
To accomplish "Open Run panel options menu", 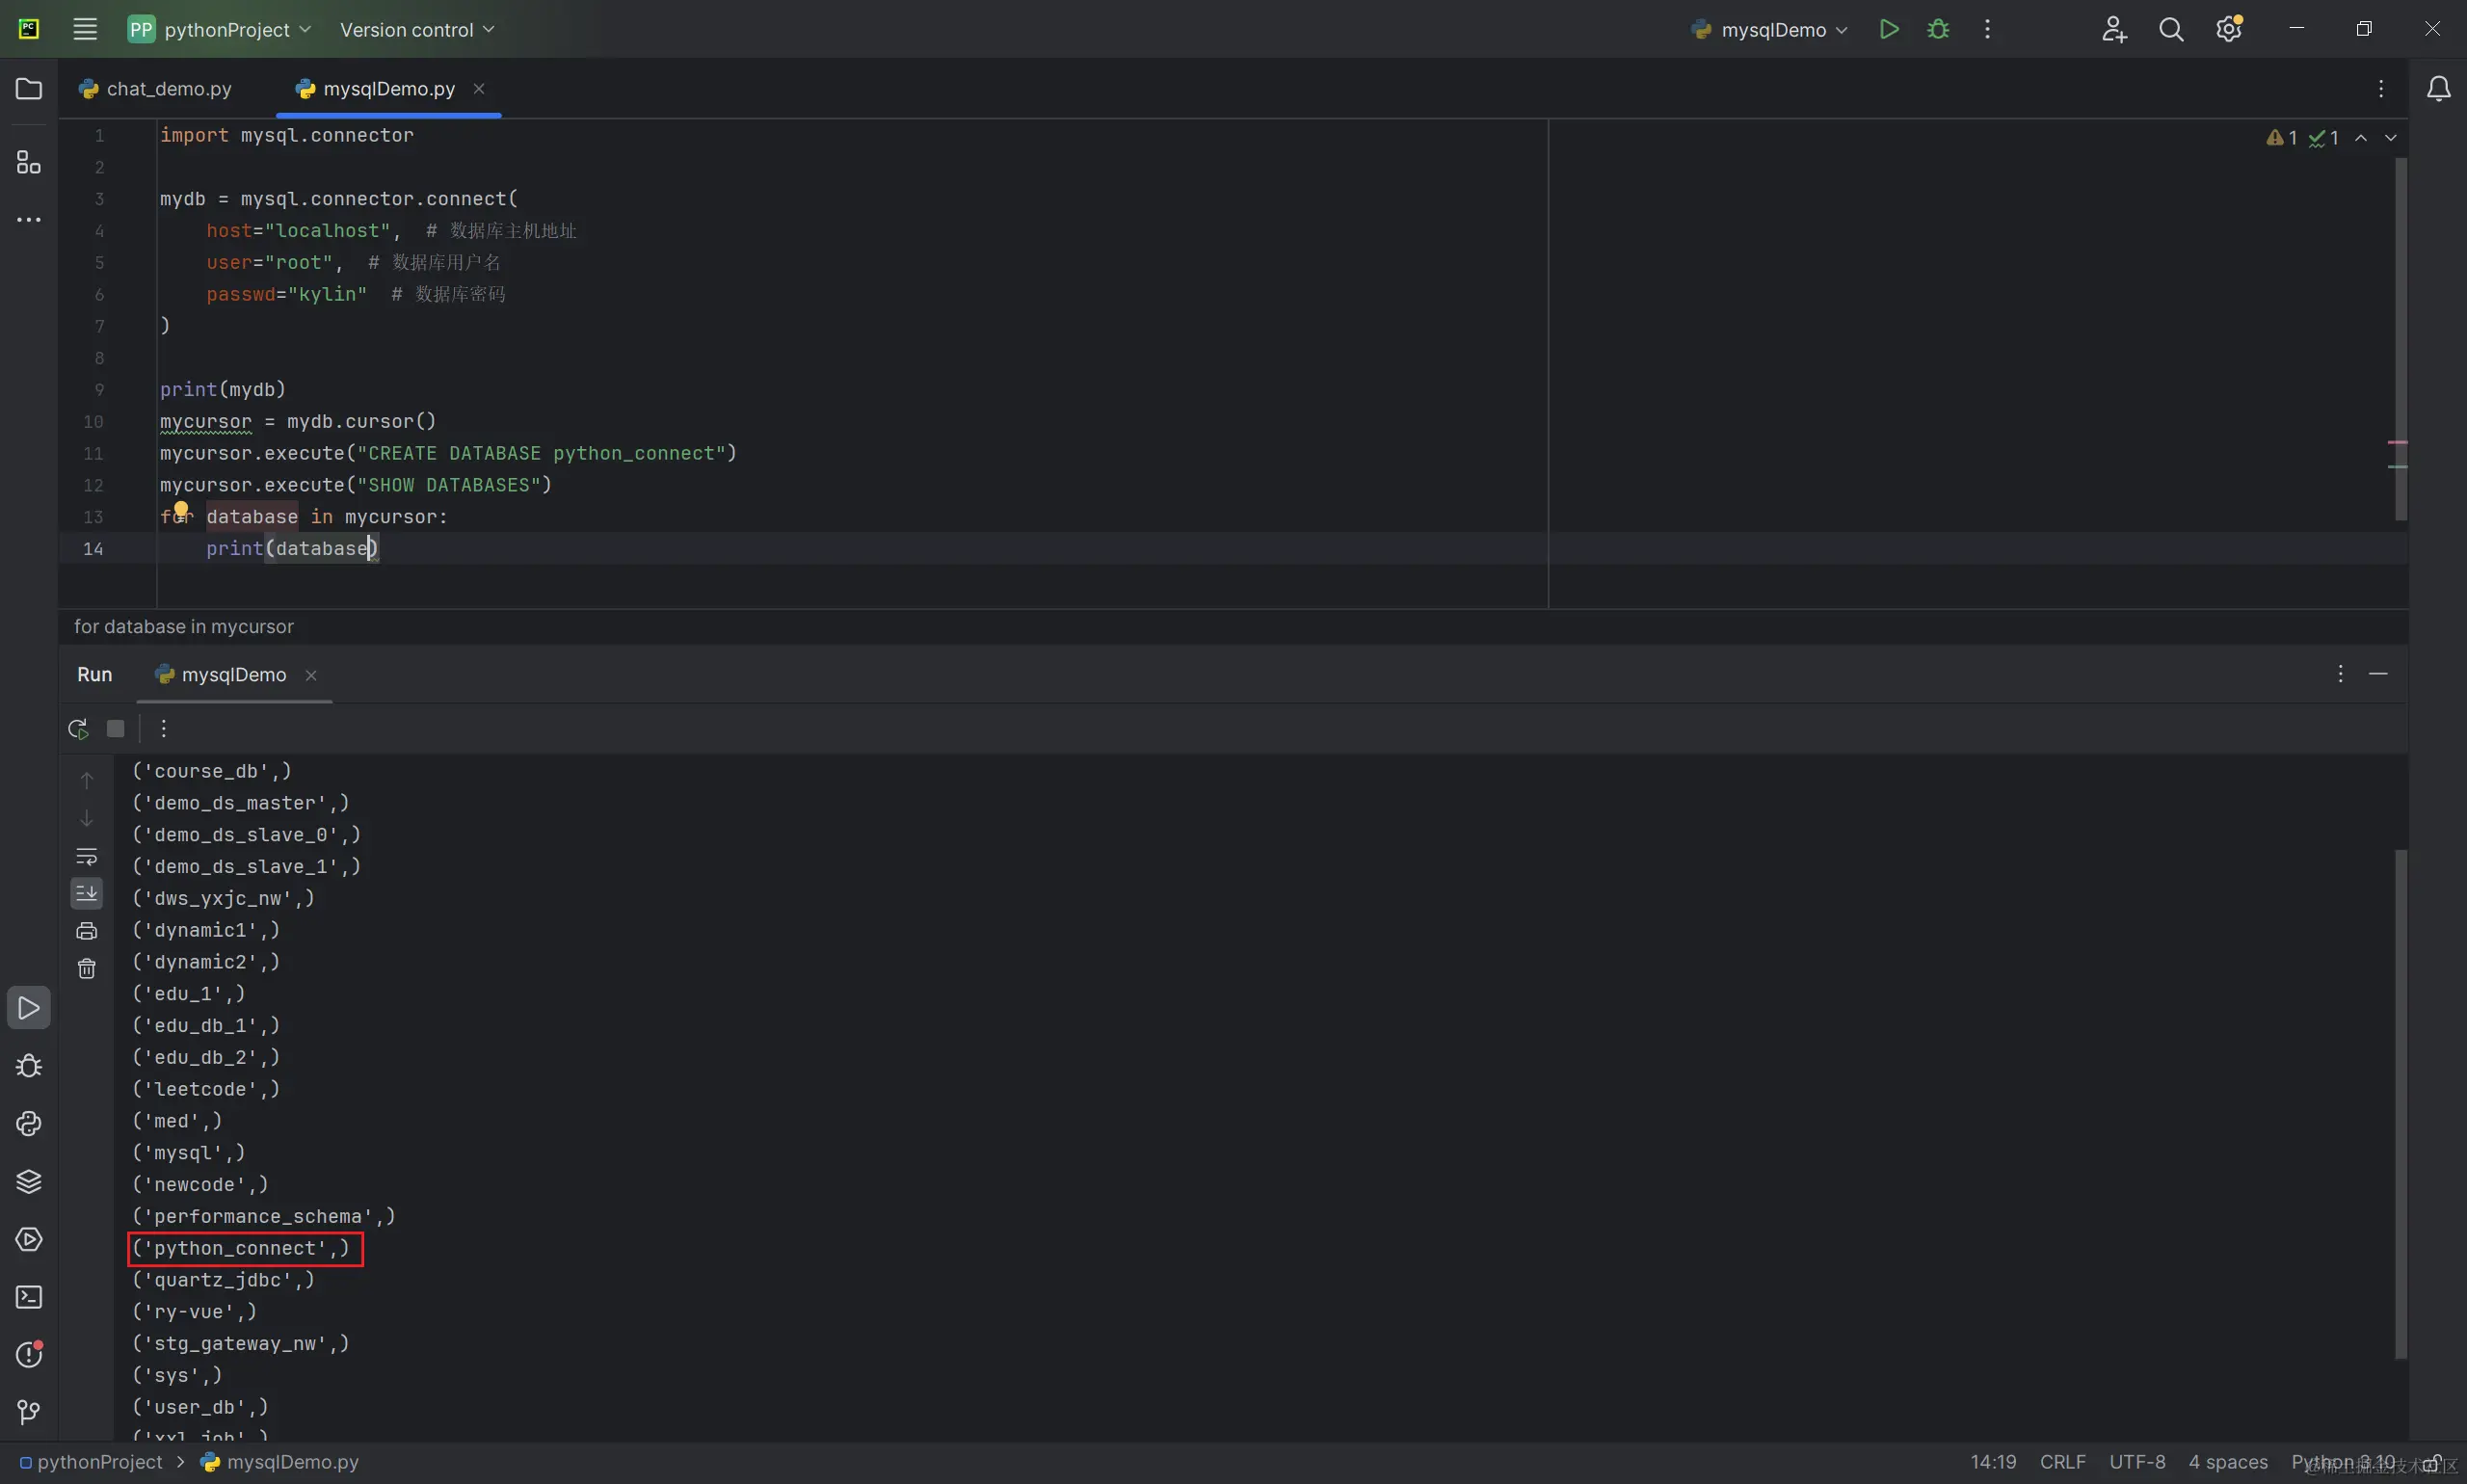I will point(2341,674).
